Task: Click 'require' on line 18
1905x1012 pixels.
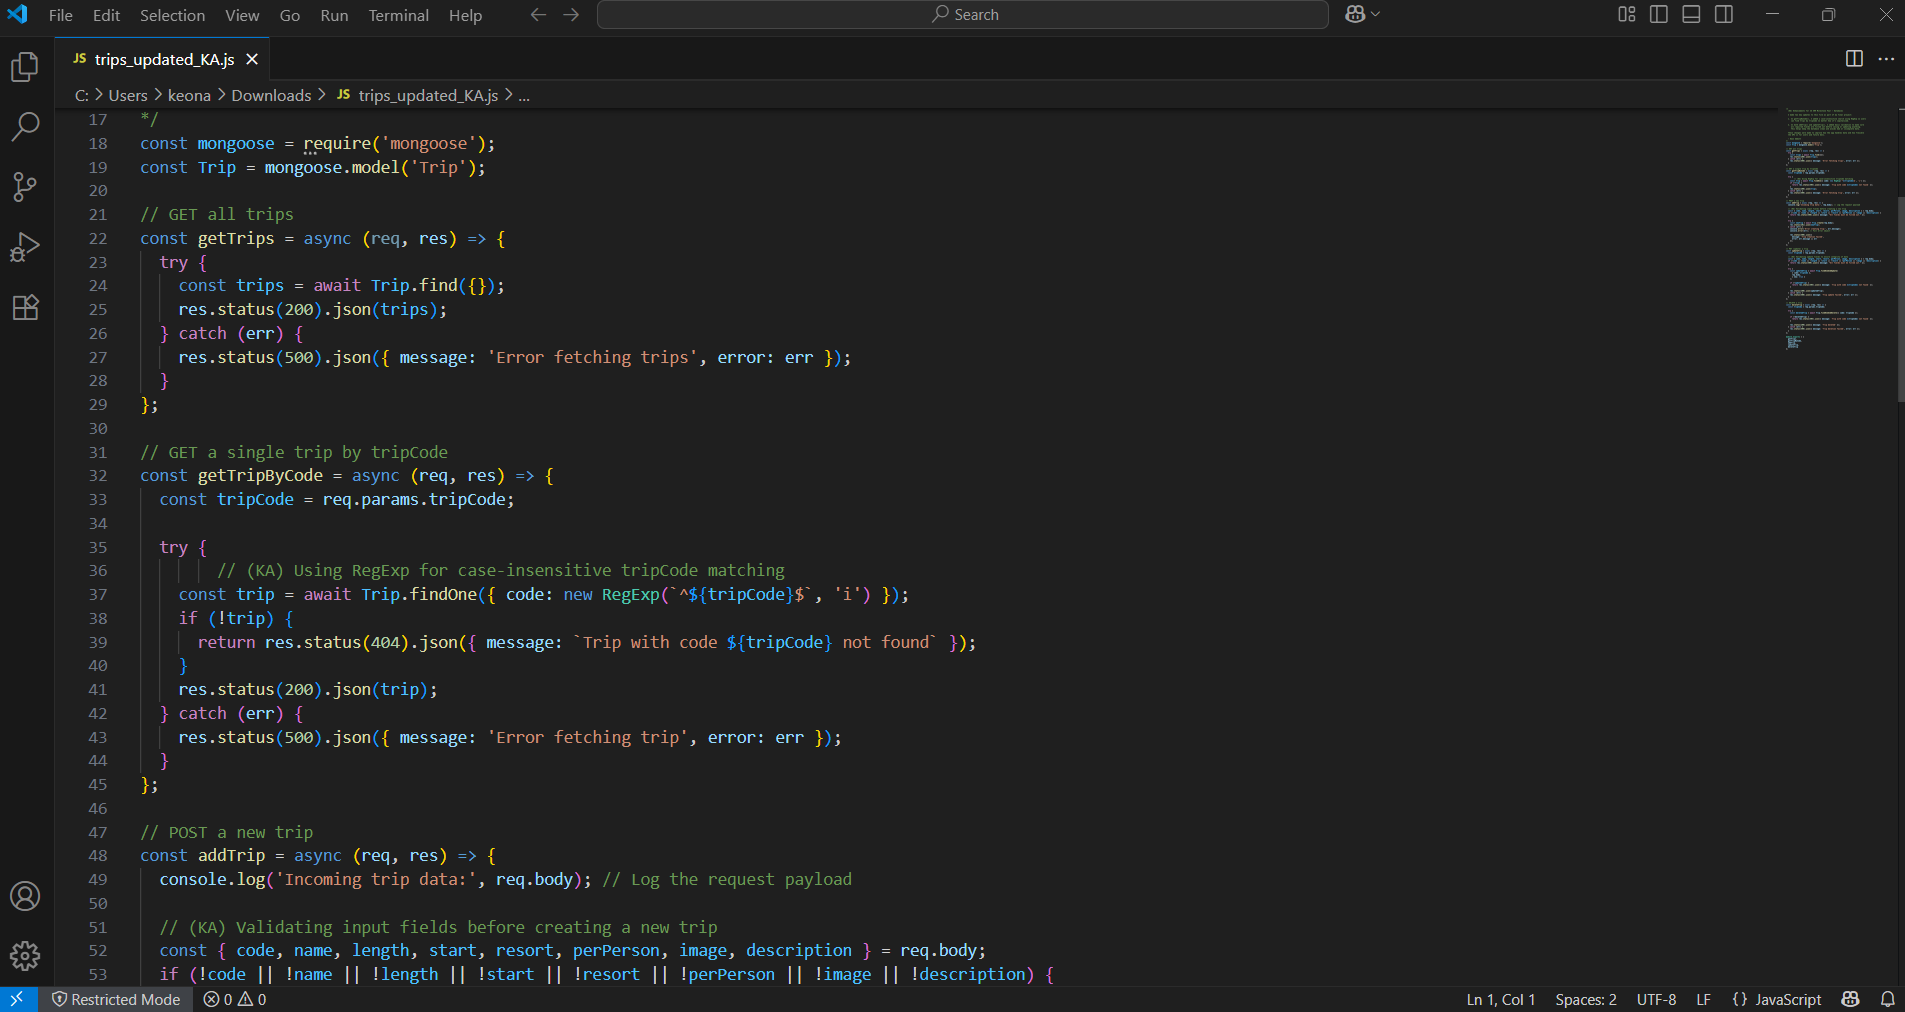Action: point(337,143)
